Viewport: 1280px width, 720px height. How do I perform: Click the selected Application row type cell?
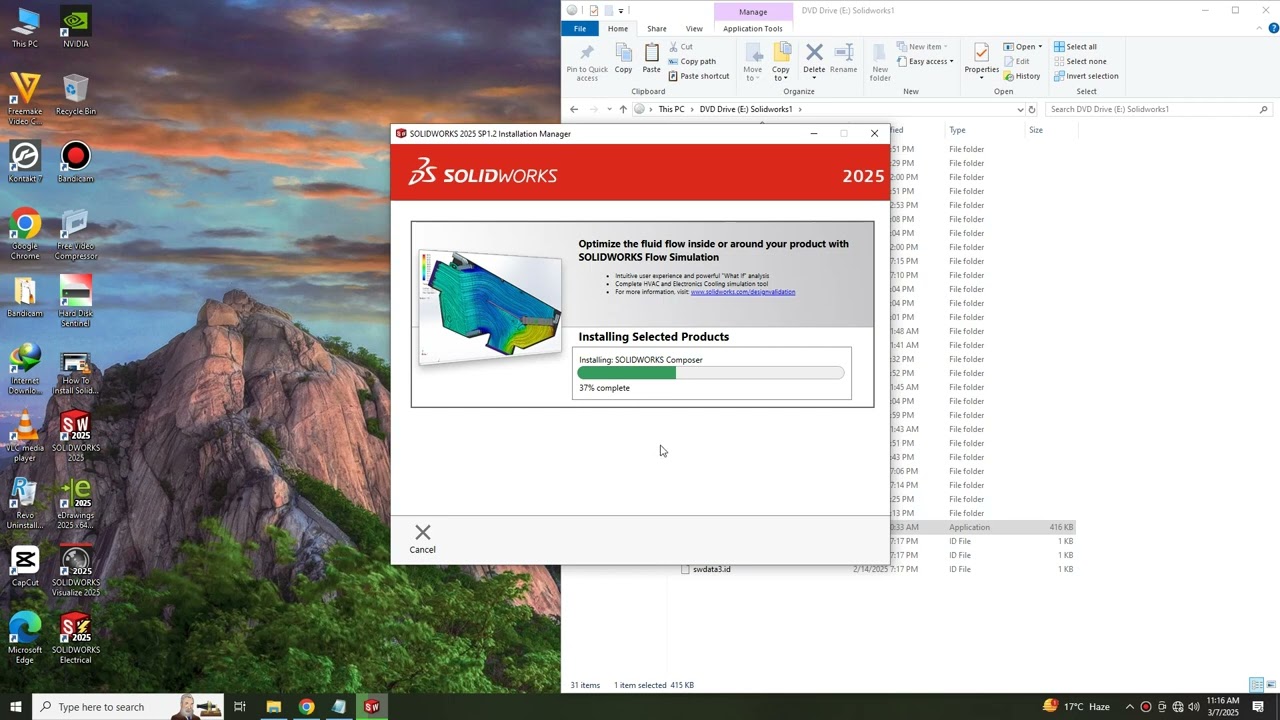pyautogui.click(x=969, y=527)
